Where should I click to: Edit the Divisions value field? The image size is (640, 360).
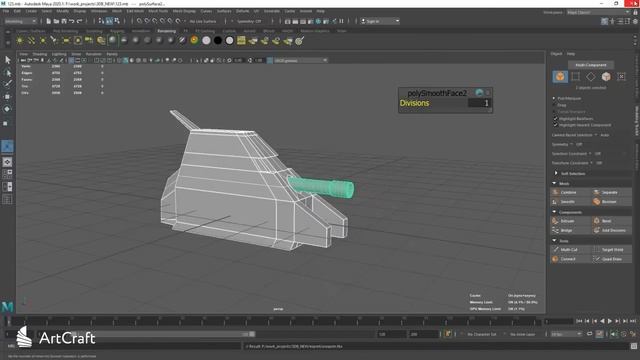[479, 103]
